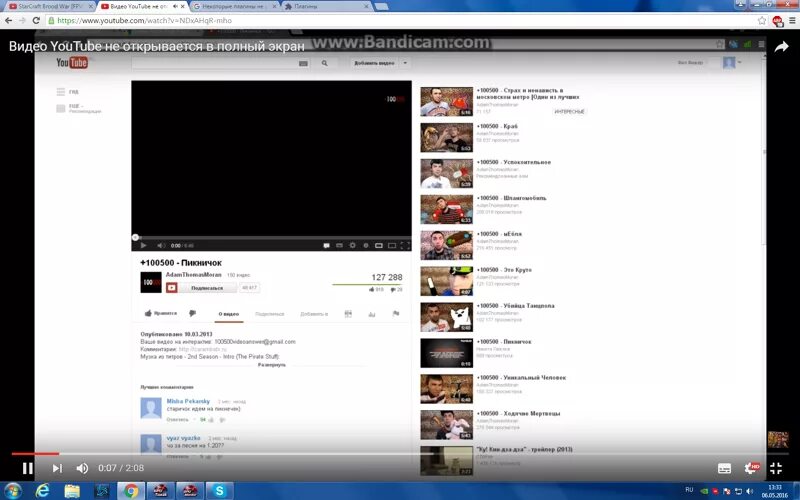Exit full screen mode
Image resolution: width=800 pixels, height=500 pixels.
pyautogui.click(x=776, y=468)
